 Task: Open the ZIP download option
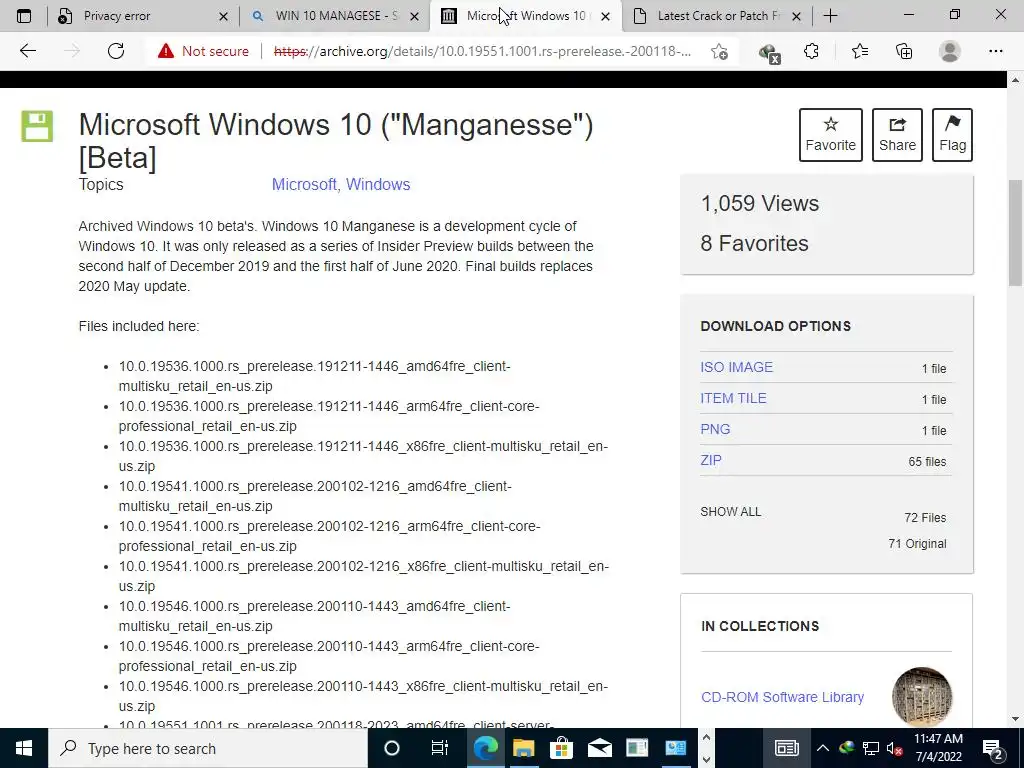[711, 460]
